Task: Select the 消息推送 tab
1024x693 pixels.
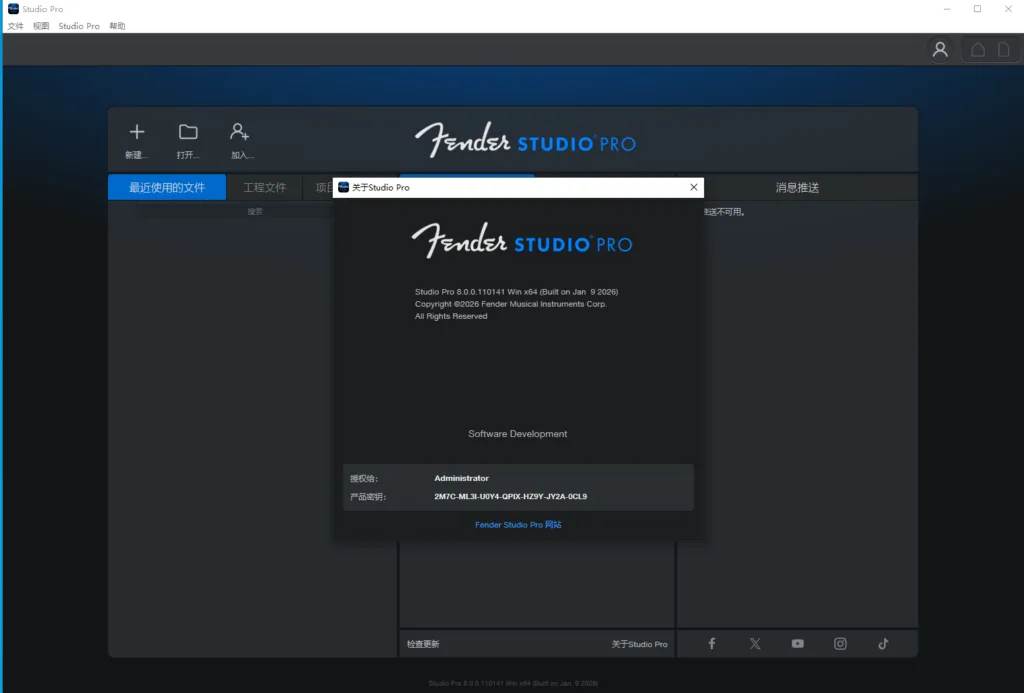Action: click(797, 187)
